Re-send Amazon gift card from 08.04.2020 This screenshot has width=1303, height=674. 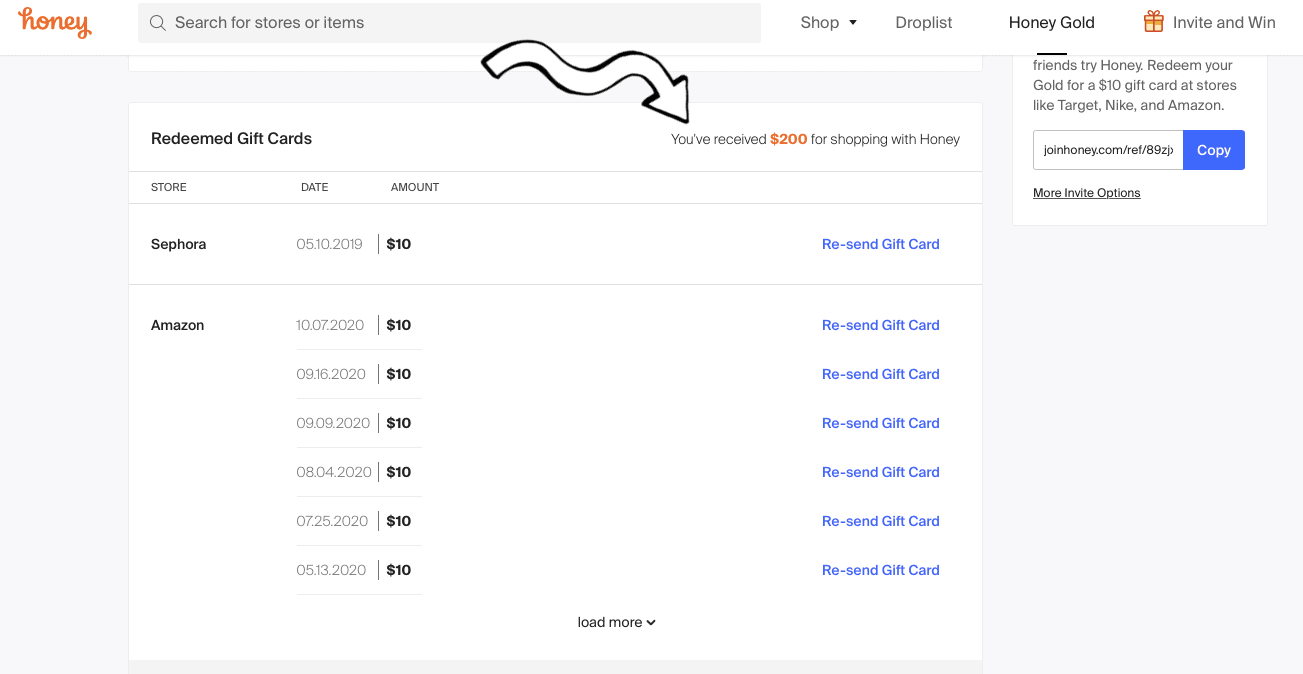pos(880,472)
